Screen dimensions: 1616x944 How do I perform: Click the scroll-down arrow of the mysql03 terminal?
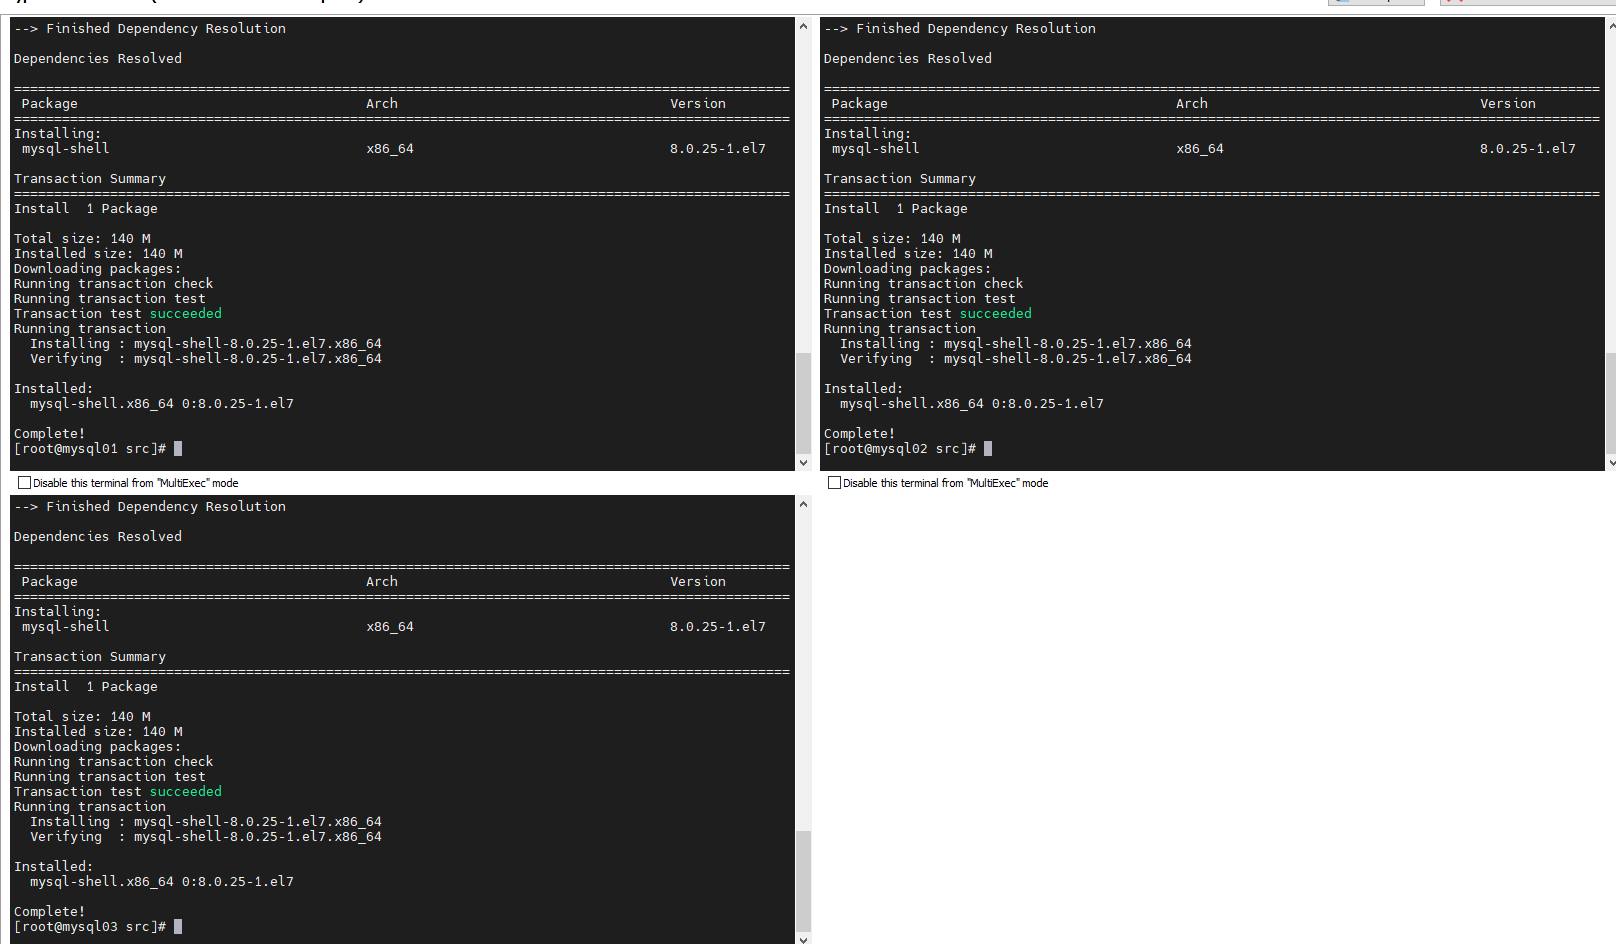click(803, 939)
